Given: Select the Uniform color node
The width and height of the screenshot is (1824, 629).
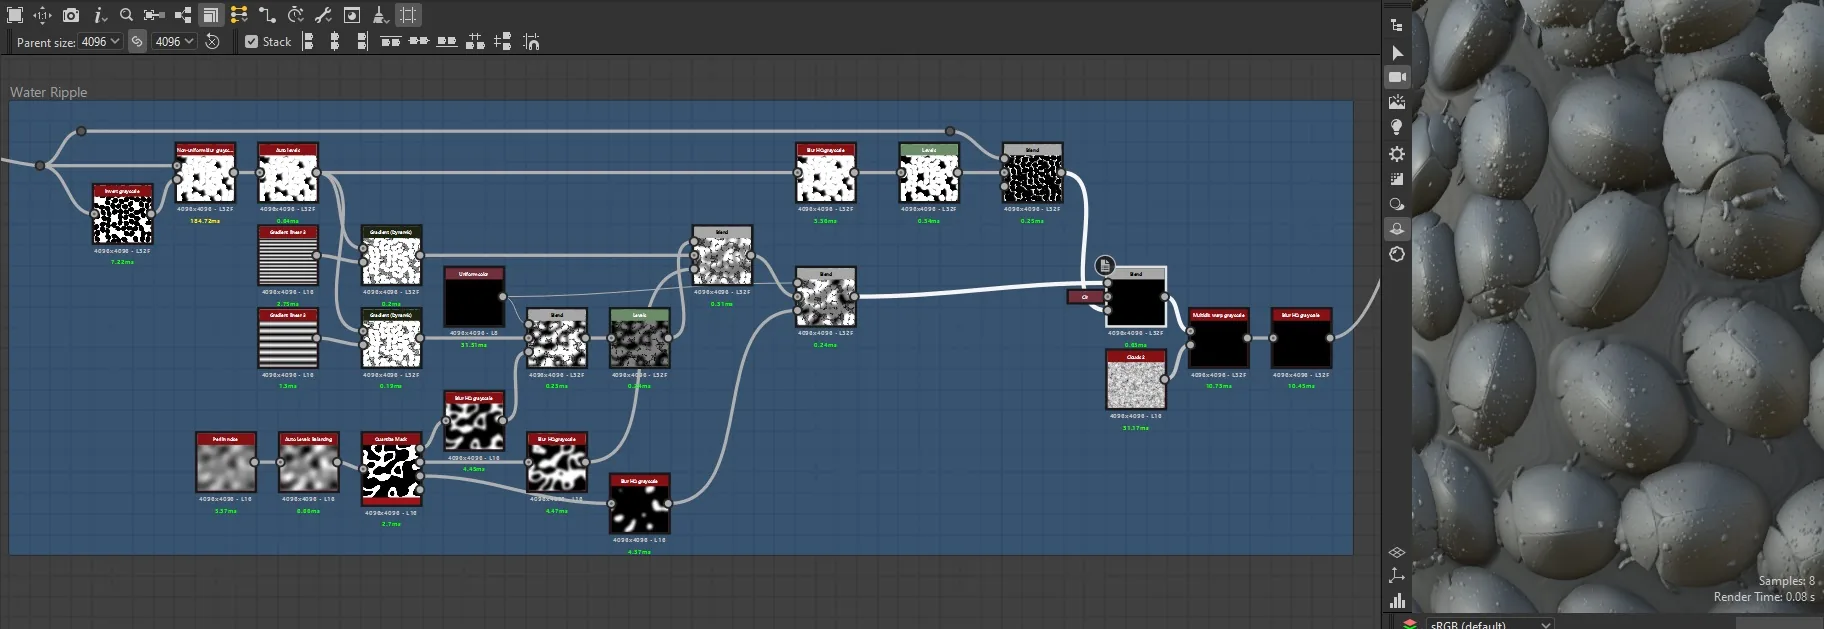Looking at the screenshot, I should [474, 297].
